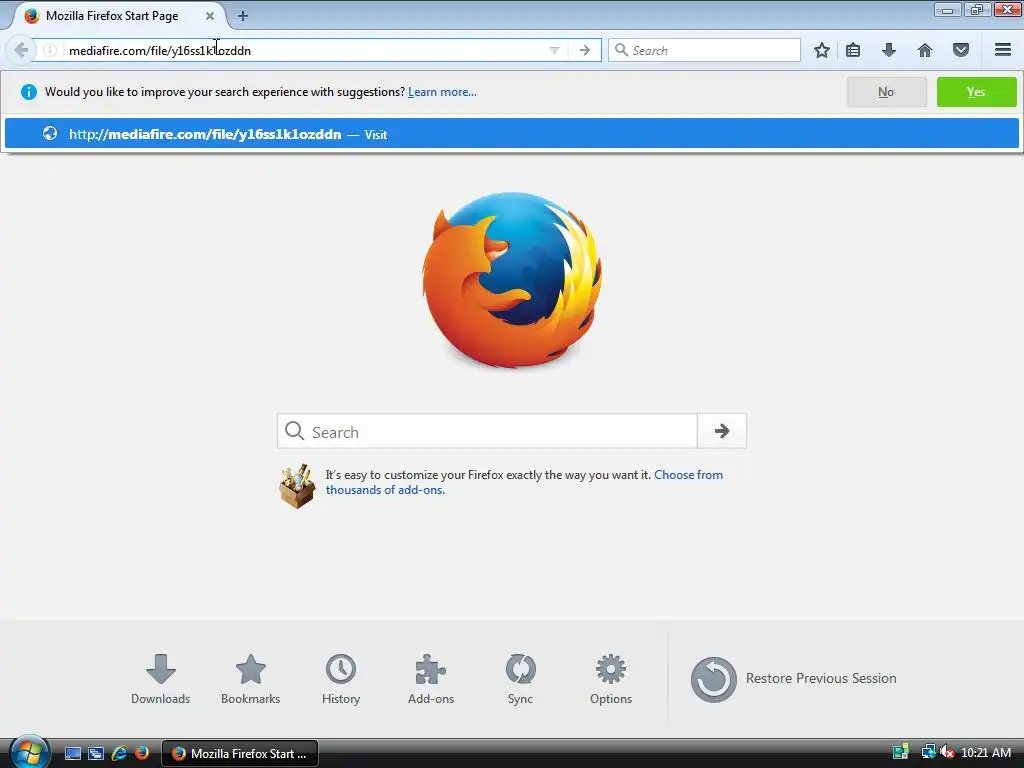
Task: Close the Mozilla Firefox Start Page tab
Action: point(210,16)
